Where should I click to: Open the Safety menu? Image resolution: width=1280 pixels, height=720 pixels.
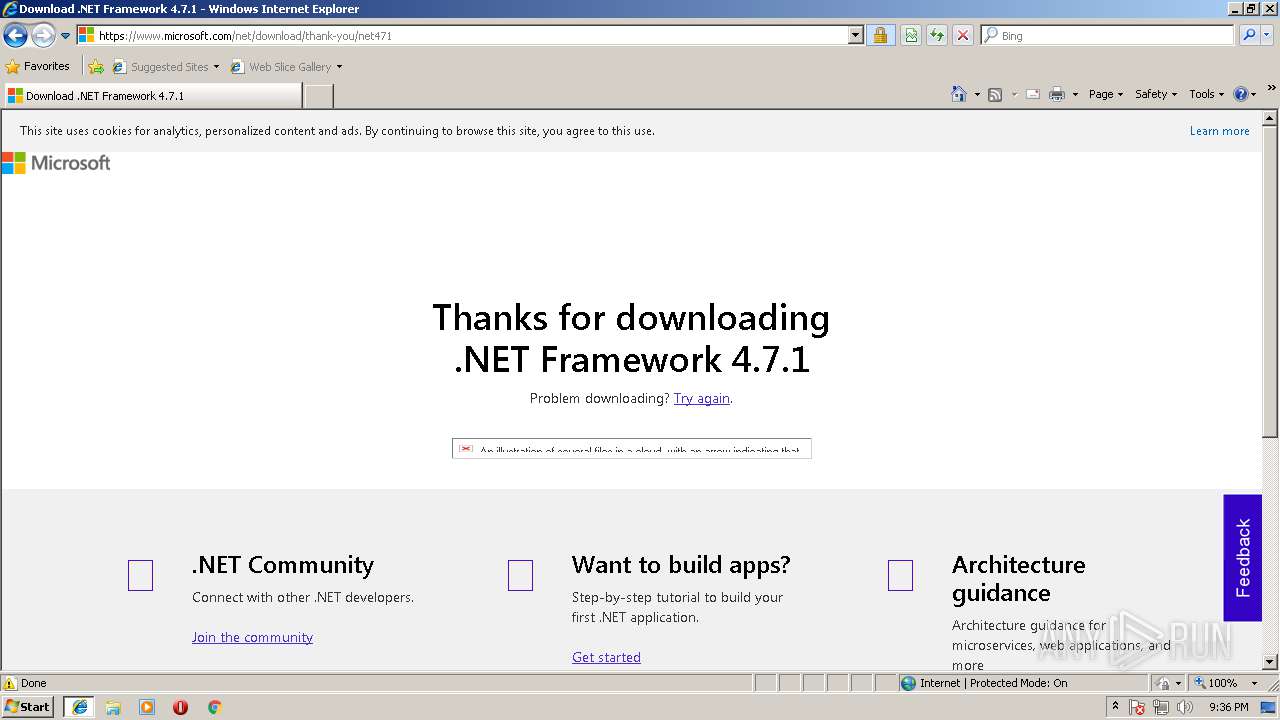click(1156, 94)
